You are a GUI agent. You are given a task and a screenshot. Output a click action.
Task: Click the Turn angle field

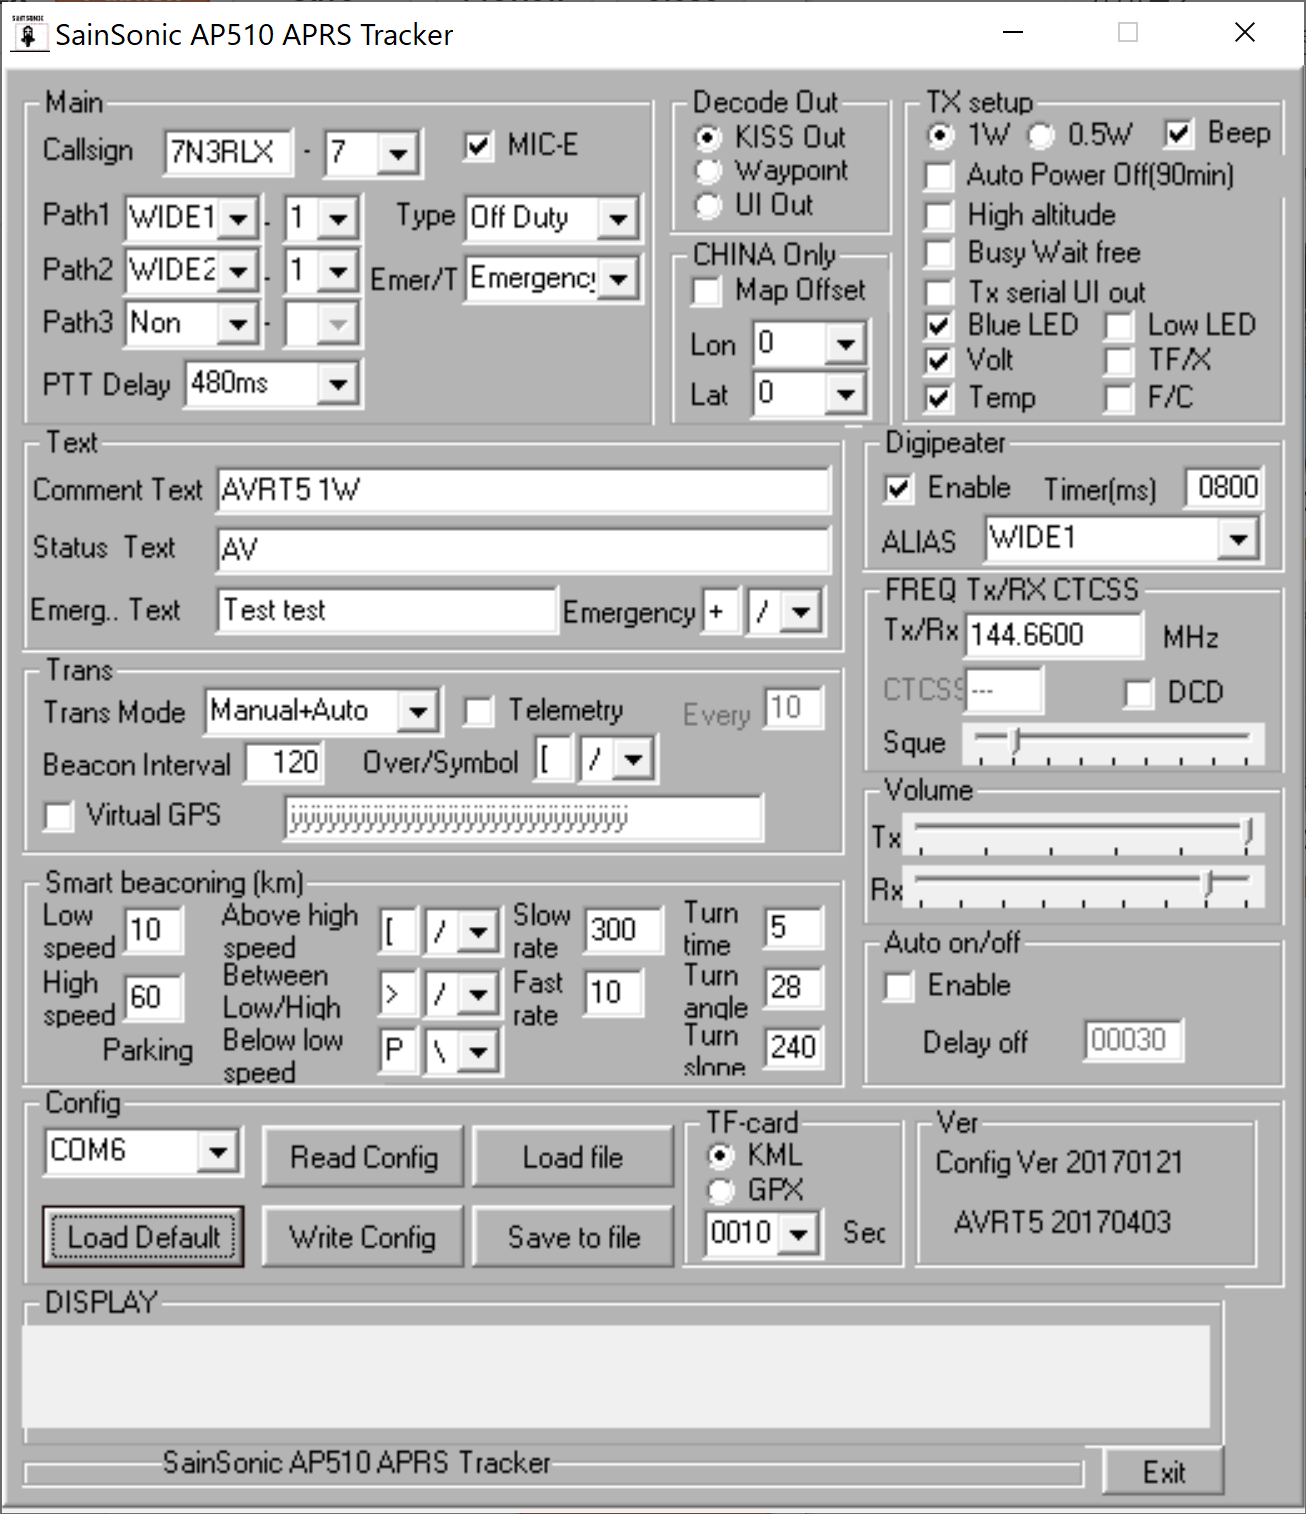(x=794, y=989)
